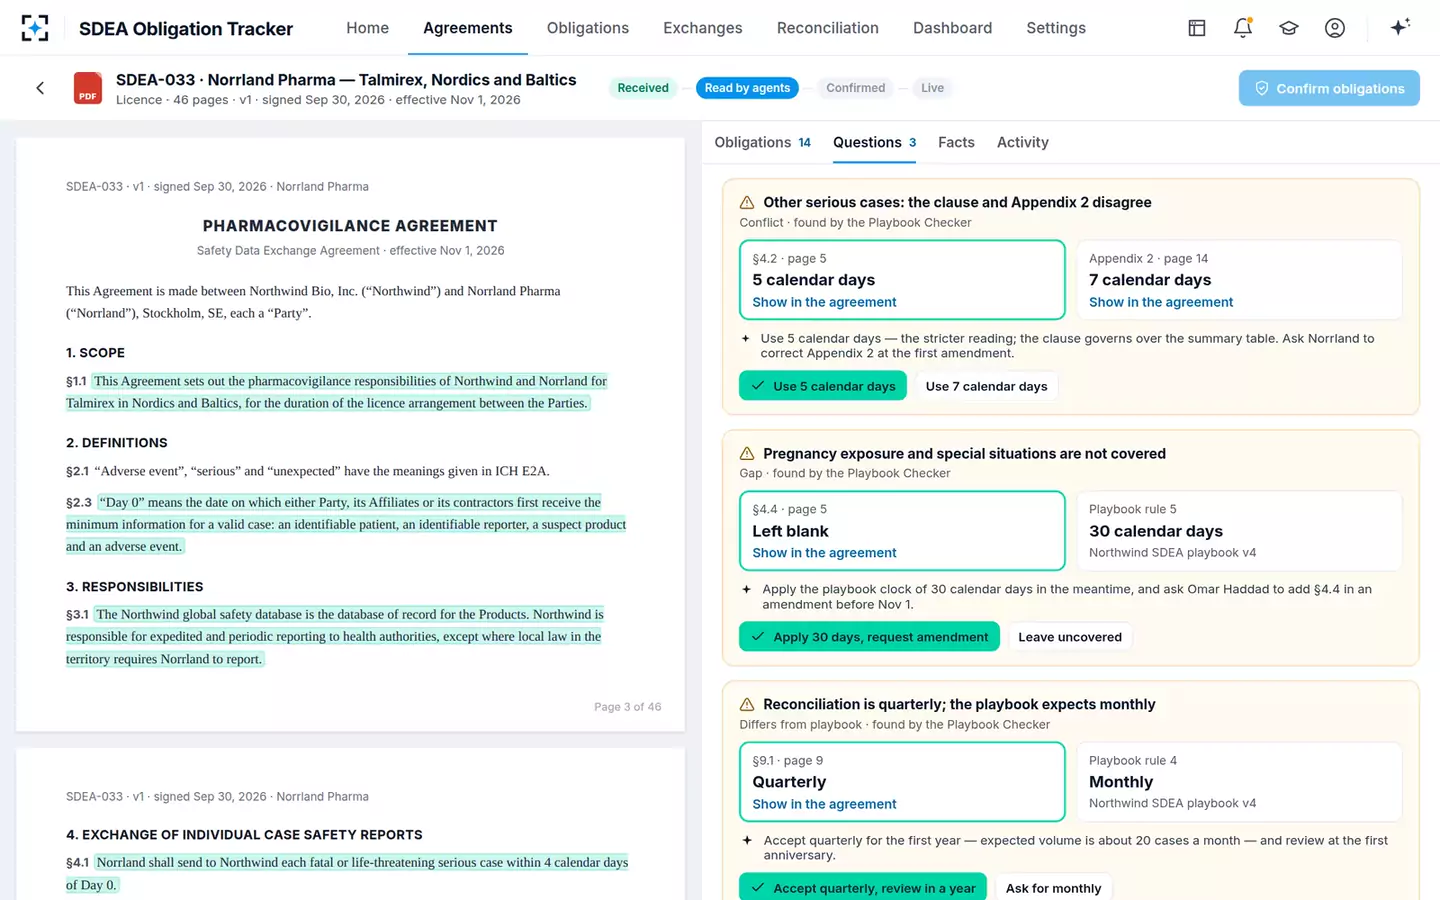Open the AI sparkle assistant icon
The width and height of the screenshot is (1440, 900).
1400,27
